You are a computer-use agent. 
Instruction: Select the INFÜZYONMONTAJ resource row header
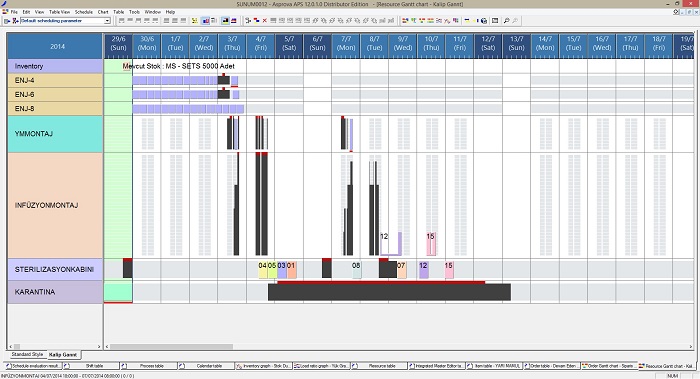(55, 205)
